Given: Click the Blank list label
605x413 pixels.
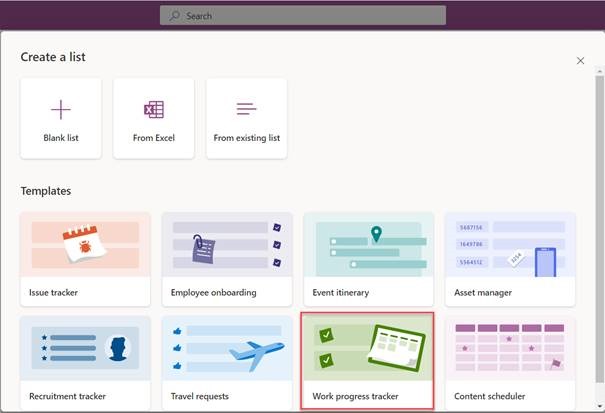Looking at the screenshot, I should pos(61,138).
